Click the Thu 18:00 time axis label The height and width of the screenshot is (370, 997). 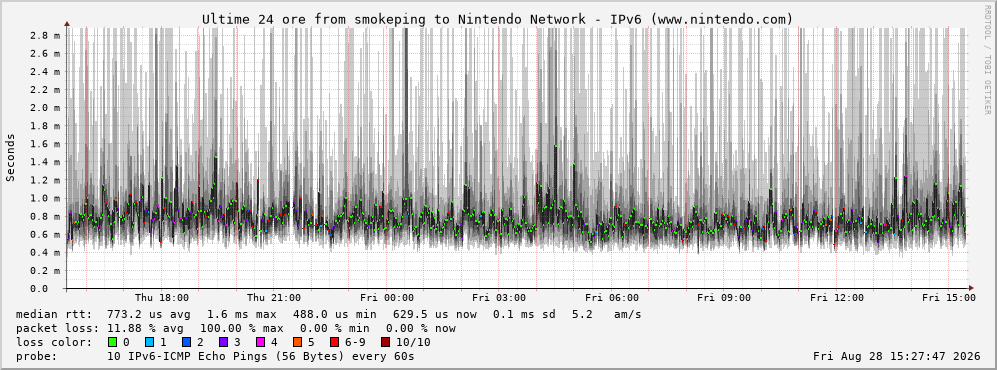[x=162, y=298]
